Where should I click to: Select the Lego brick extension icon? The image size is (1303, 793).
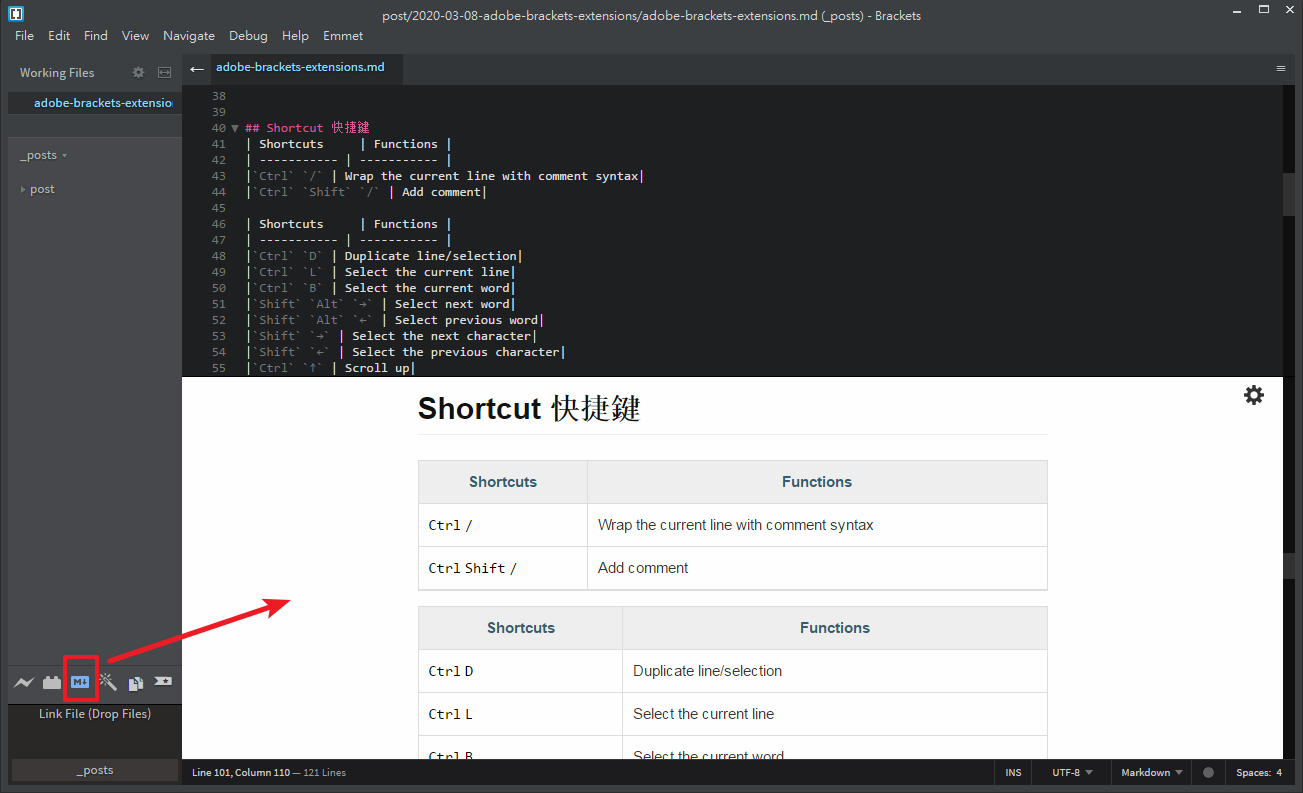tap(51, 682)
